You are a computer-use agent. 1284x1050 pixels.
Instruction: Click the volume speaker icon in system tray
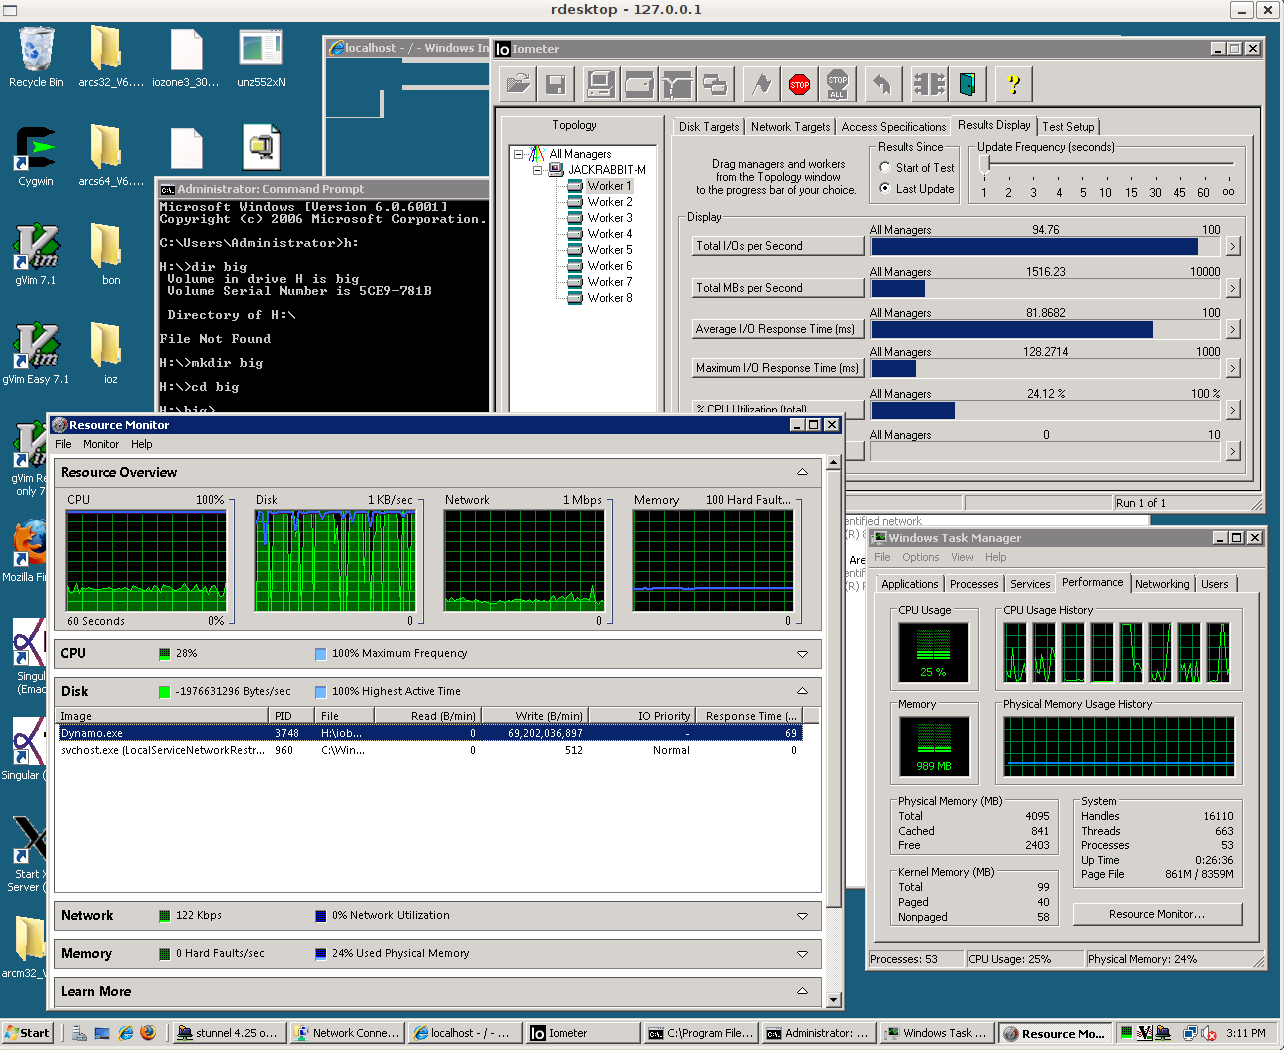click(1208, 1033)
